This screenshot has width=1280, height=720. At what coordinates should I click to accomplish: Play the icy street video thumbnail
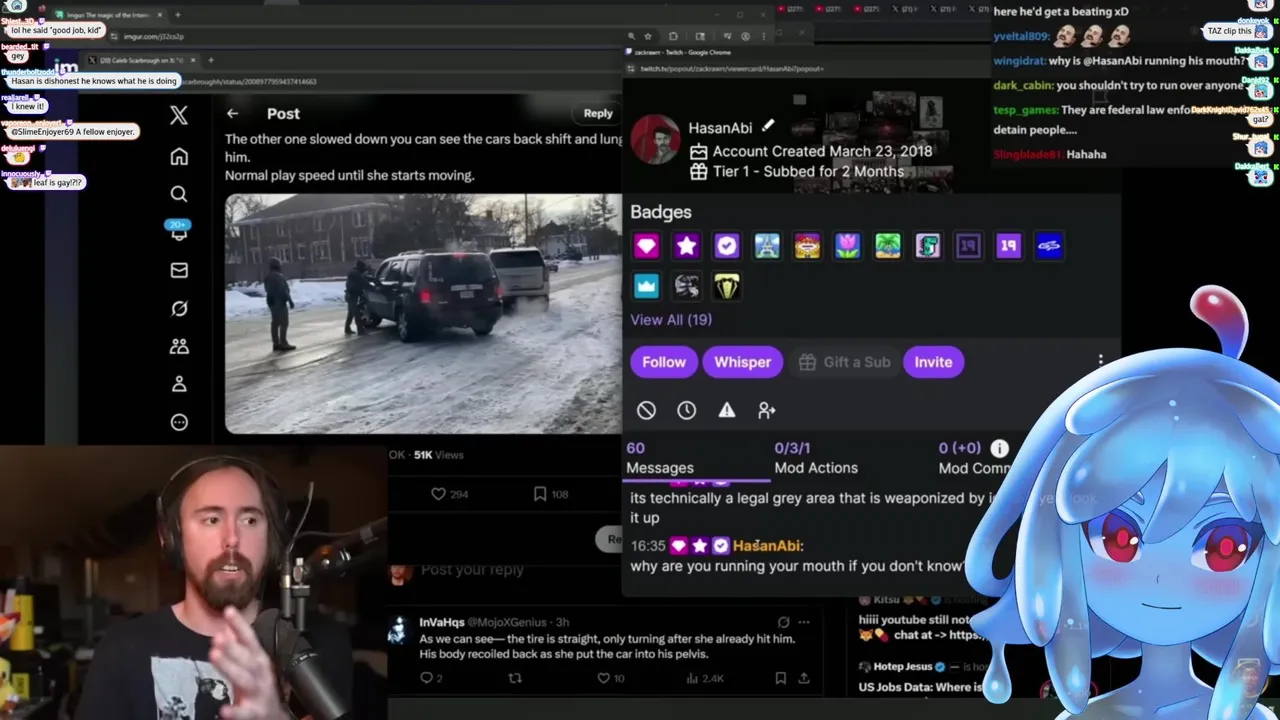coord(423,314)
